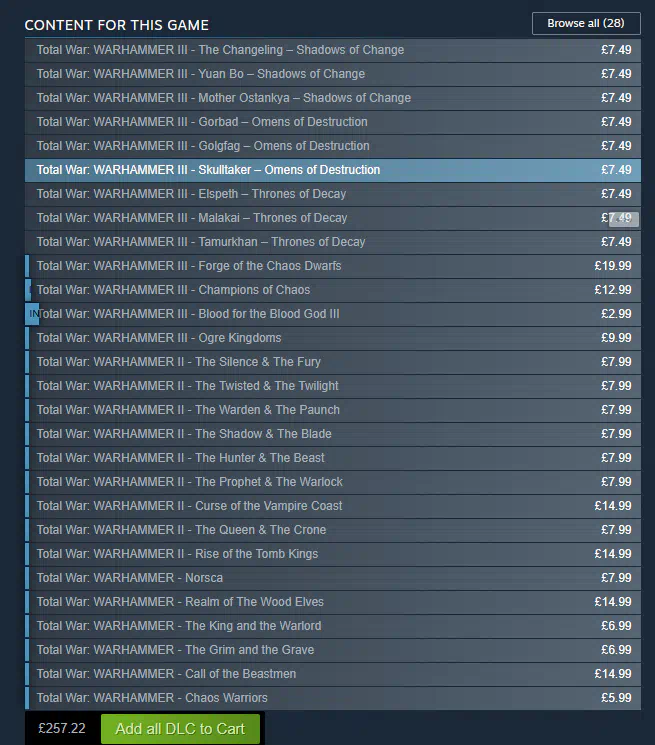
Task: Open Malakai – Thrones of Decay listing
Action: click(x=332, y=218)
